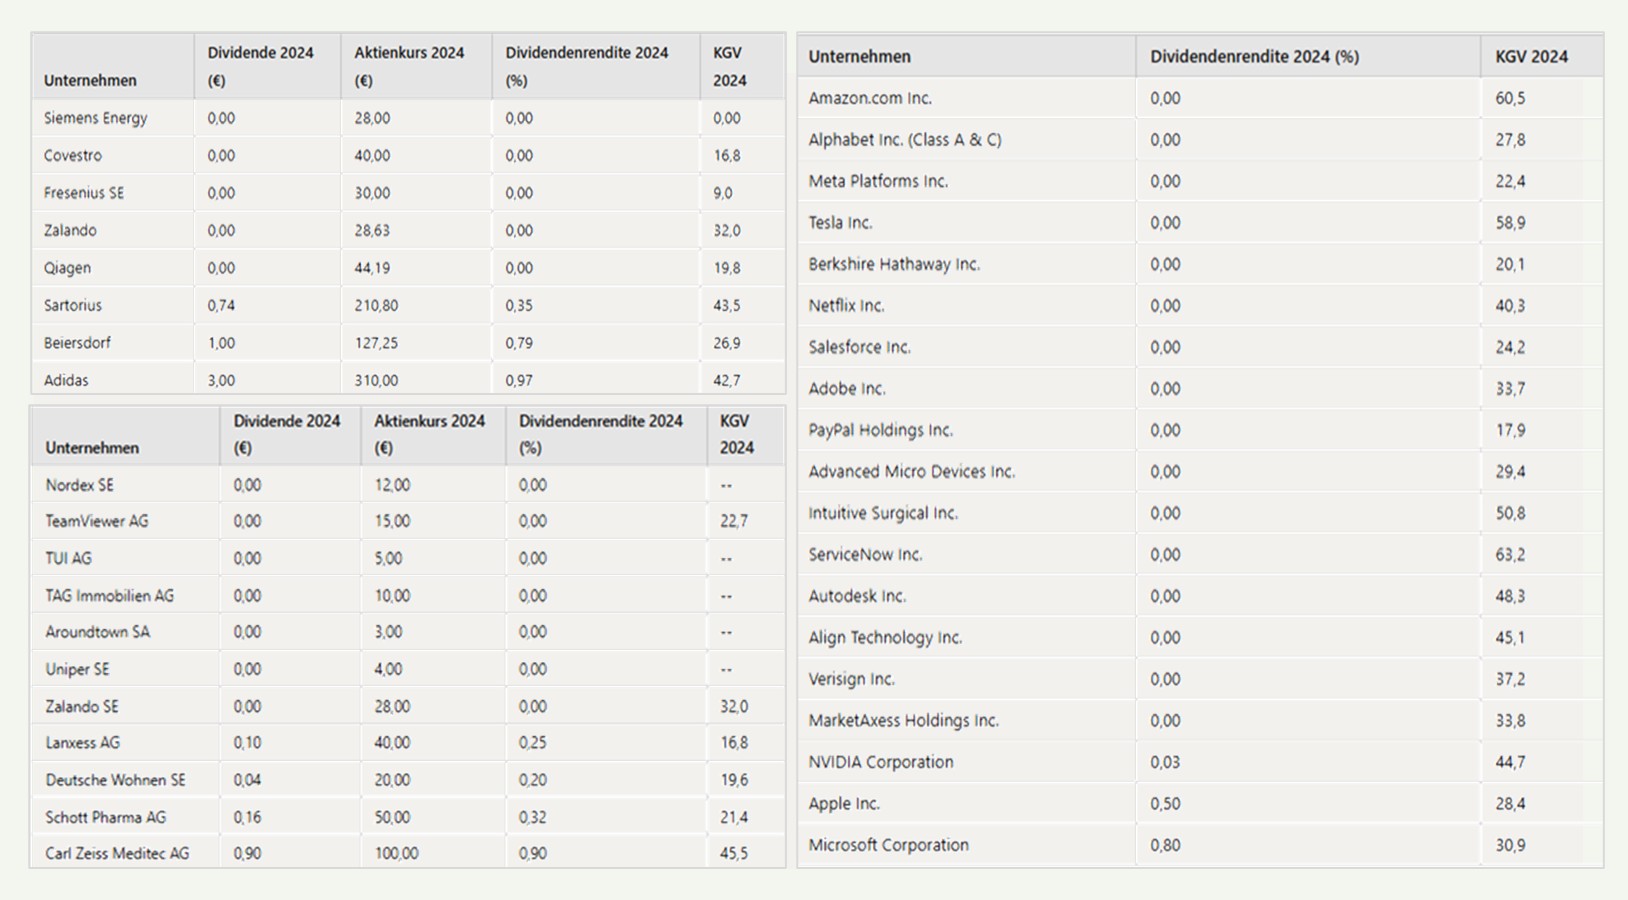The width and height of the screenshot is (1628, 900).
Task: Click Verisign Inc. KGV value 37,2
Action: pyautogui.click(x=1510, y=679)
